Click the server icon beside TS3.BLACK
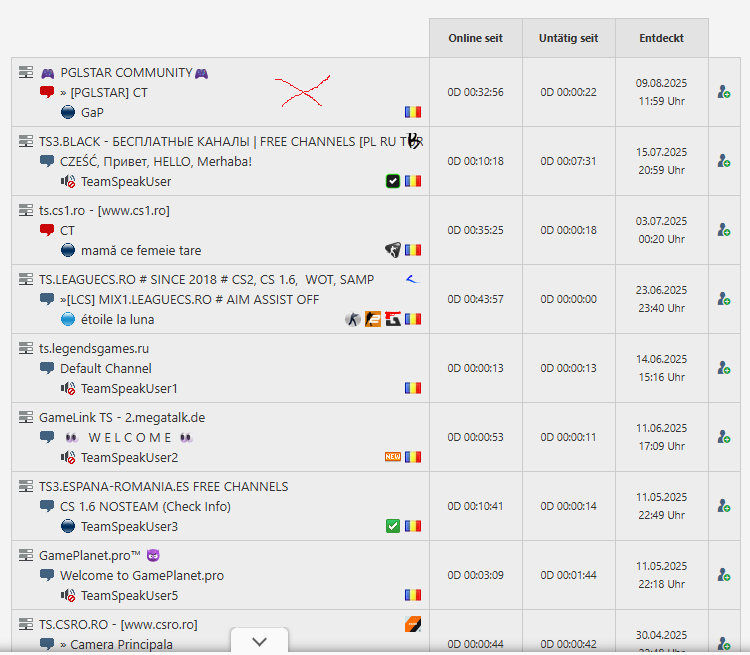 (x=26, y=142)
